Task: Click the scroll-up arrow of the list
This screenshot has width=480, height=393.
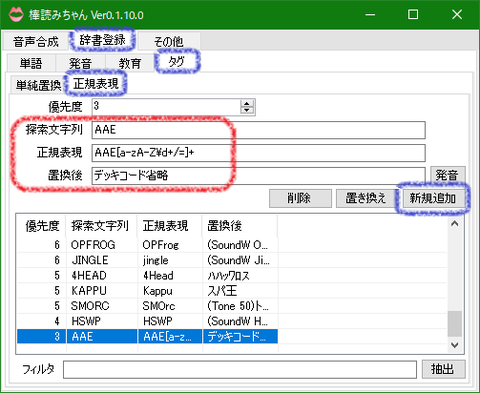Action: pyautogui.click(x=455, y=224)
